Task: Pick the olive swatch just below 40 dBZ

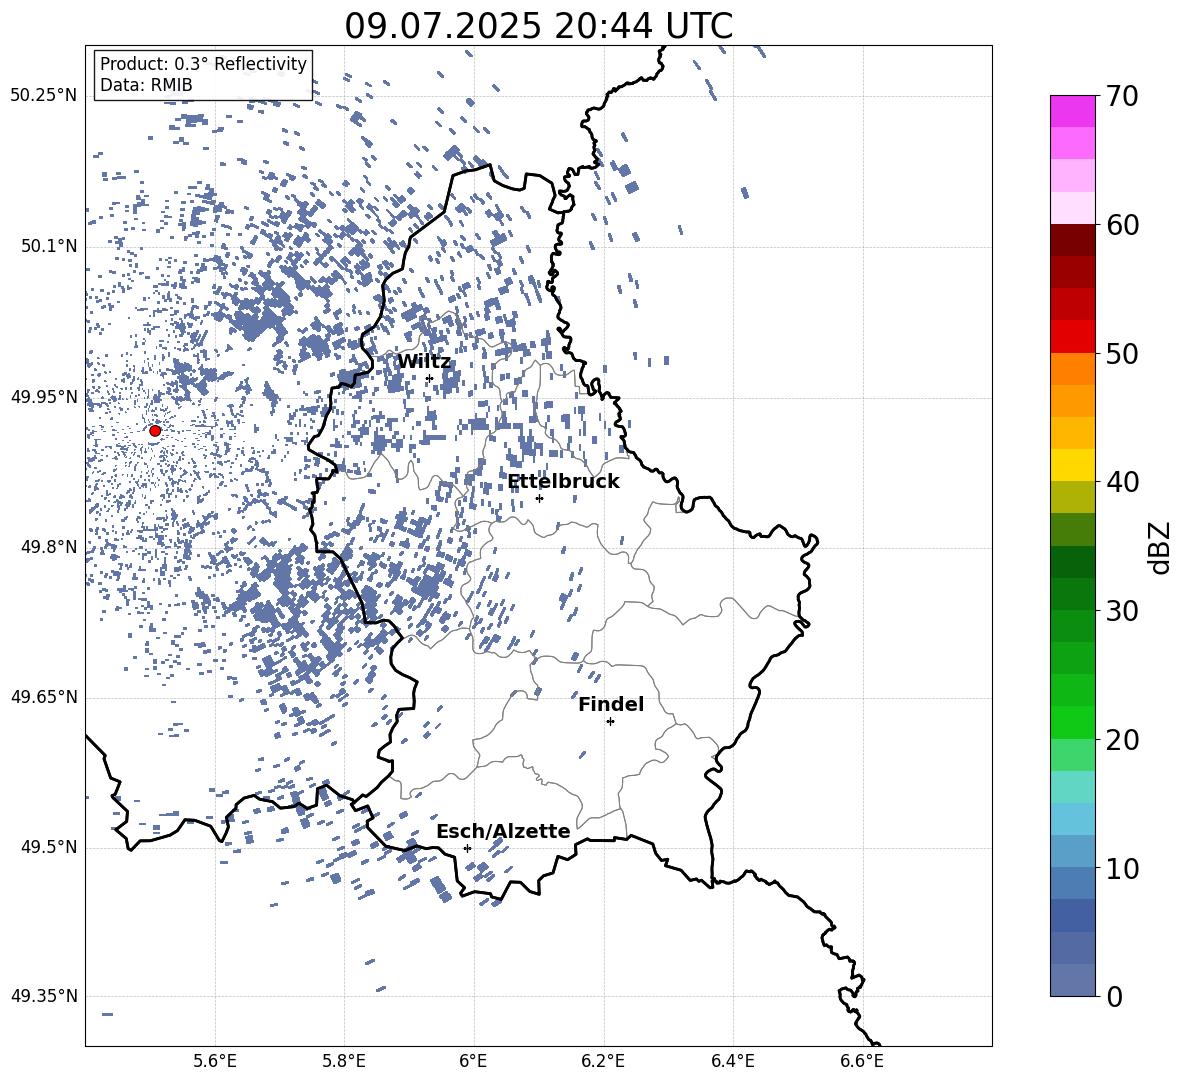Action: pyautogui.click(x=1073, y=498)
